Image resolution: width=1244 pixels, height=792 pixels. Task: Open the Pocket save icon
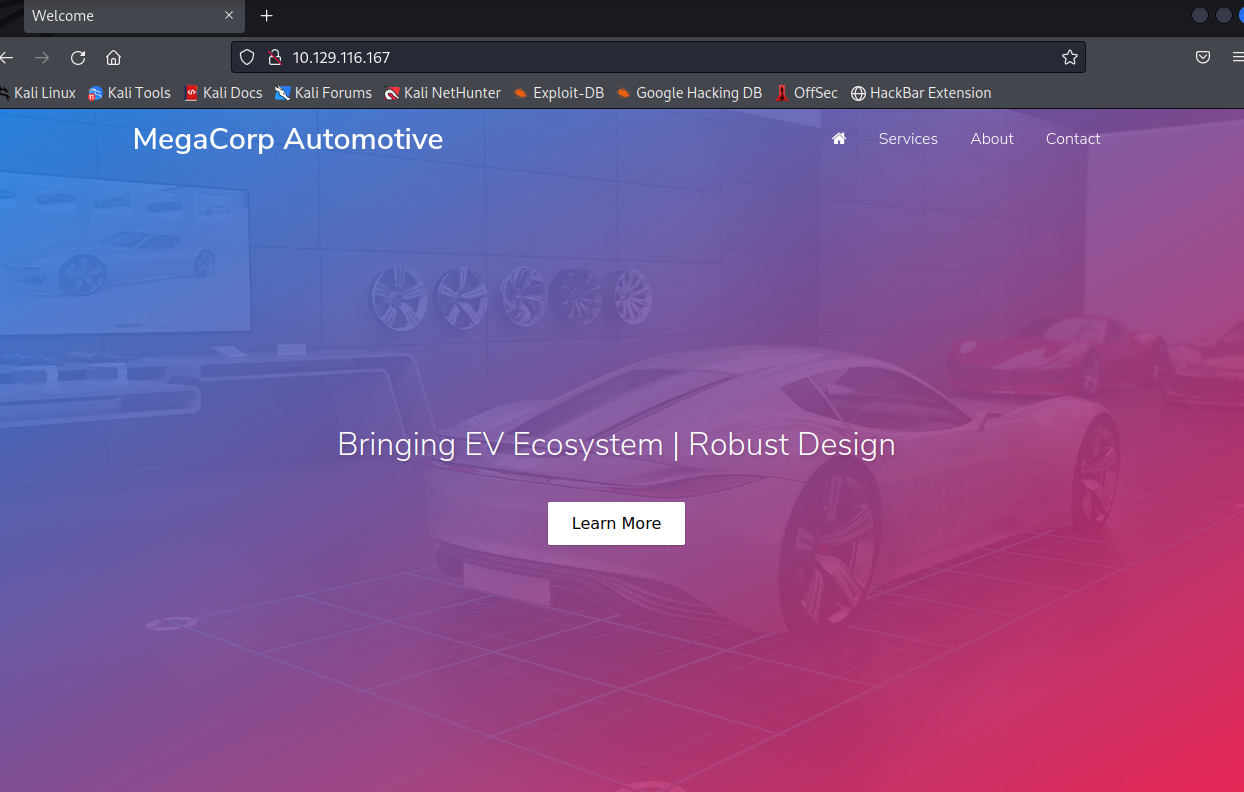click(x=1203, y=57)
